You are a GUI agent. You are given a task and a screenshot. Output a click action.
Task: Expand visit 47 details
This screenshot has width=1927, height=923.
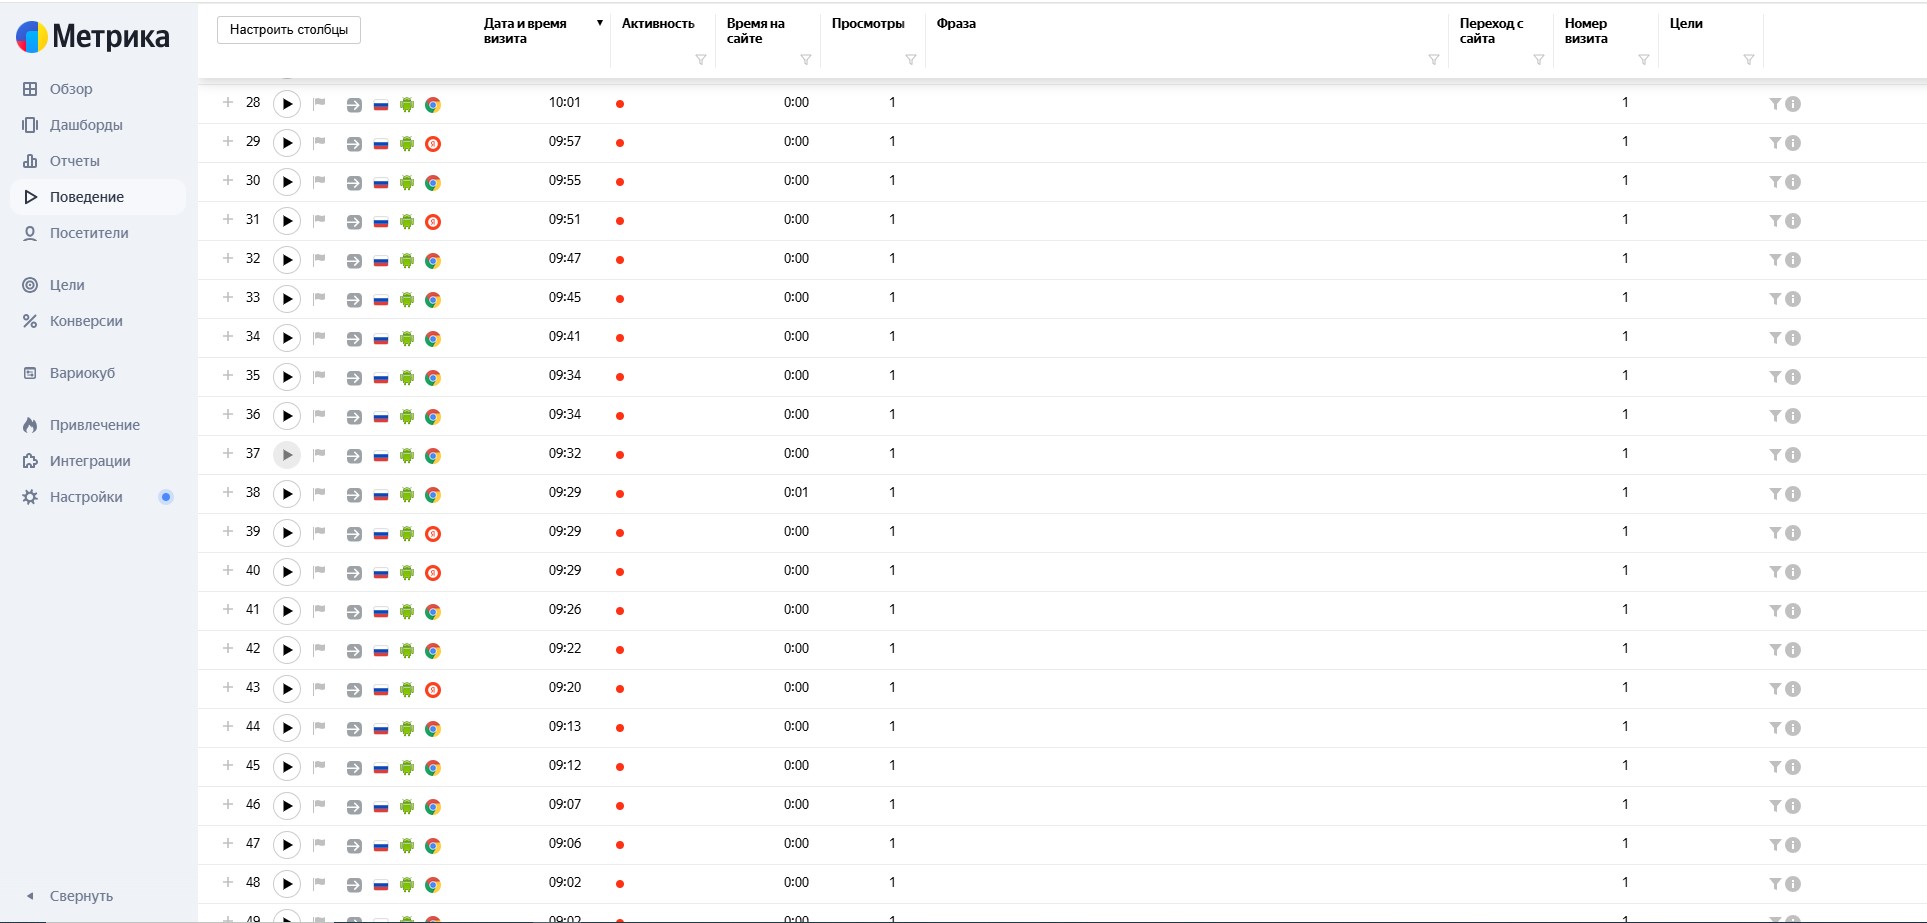pyautogui.click(x=228, y=843)
